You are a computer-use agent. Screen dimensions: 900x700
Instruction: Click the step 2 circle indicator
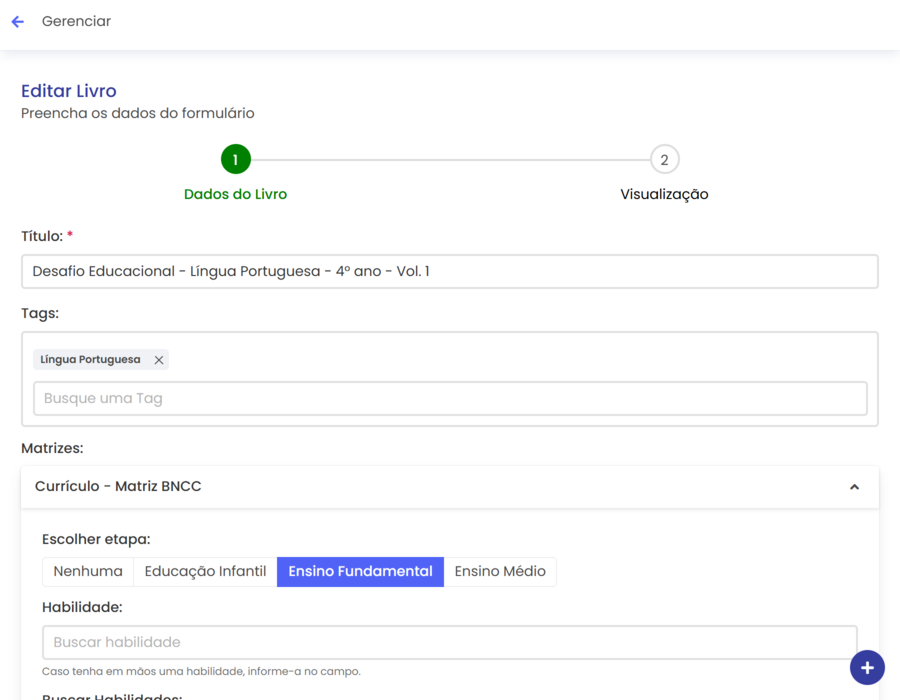664,160
